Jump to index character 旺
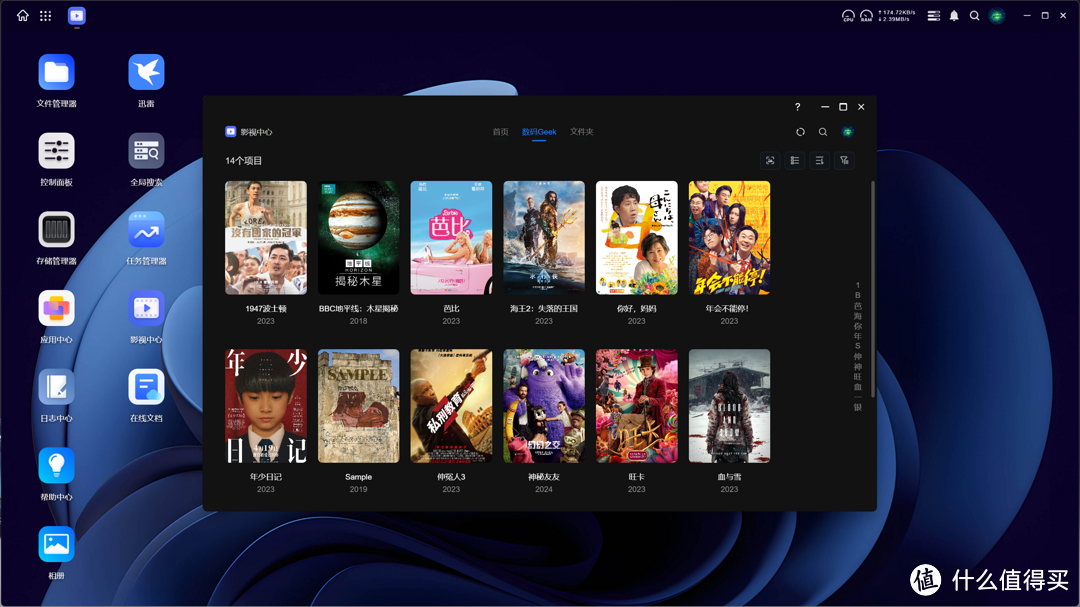The image size is (1080, 607). click(x=858, y=376)
